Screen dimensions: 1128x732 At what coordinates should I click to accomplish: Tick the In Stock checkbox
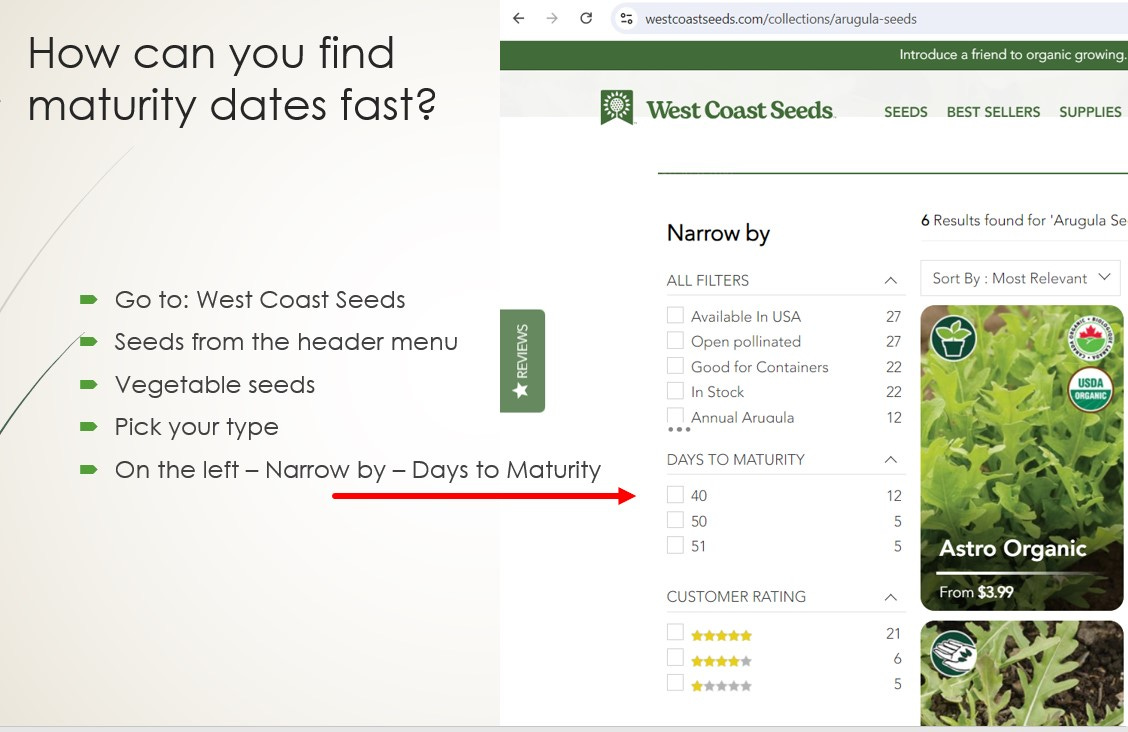click(x=675, y=391)
